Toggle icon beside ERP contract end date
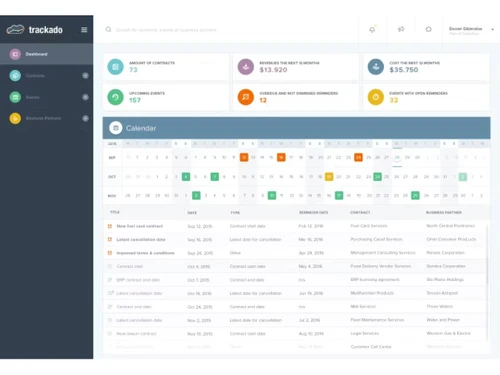Screen dimensions: 500x375 coord(110,280)
